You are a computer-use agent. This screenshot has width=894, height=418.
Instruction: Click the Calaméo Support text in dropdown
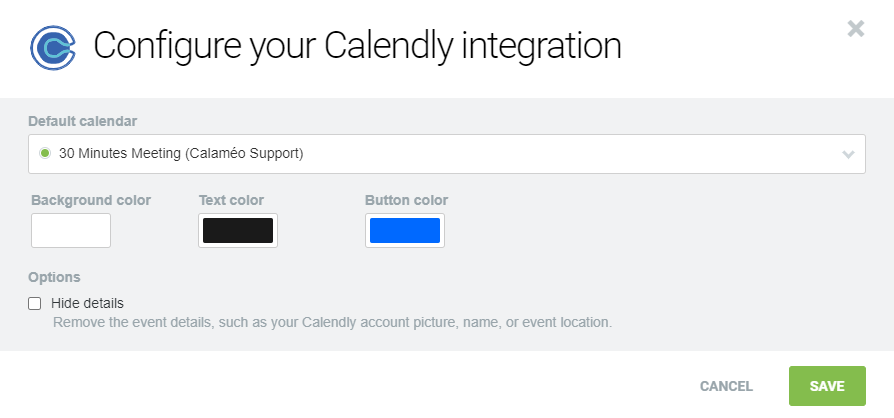(251, 154)
